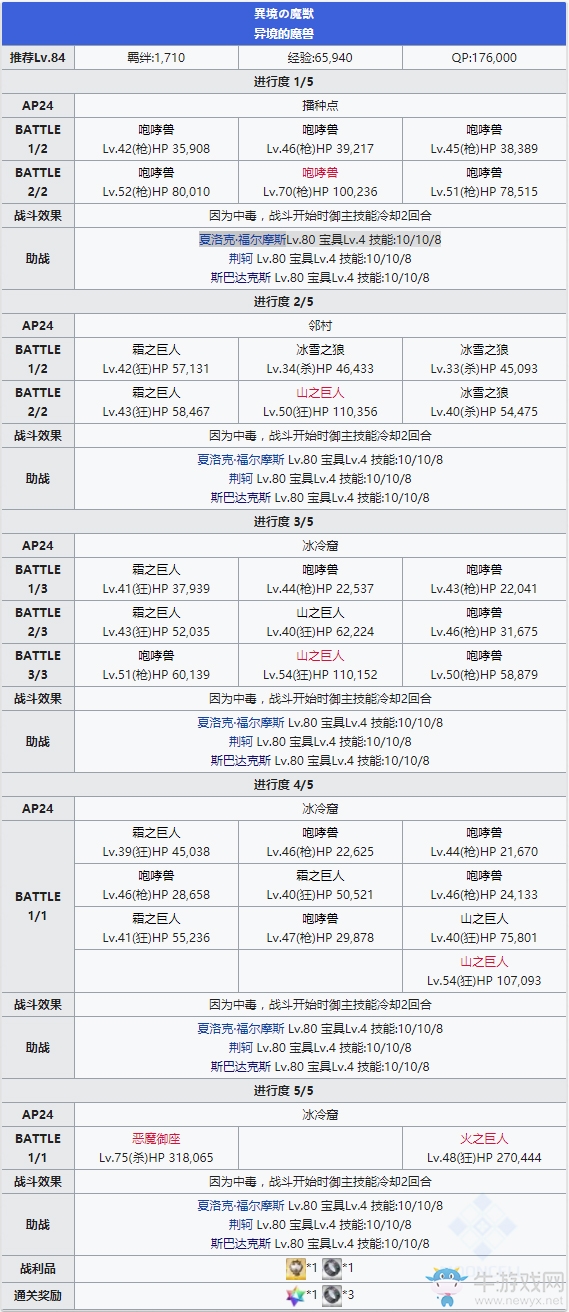Open 斯巴达克斯 link in 进行度 3/5 助战
569x1312 pixels.
pos(241,760)
